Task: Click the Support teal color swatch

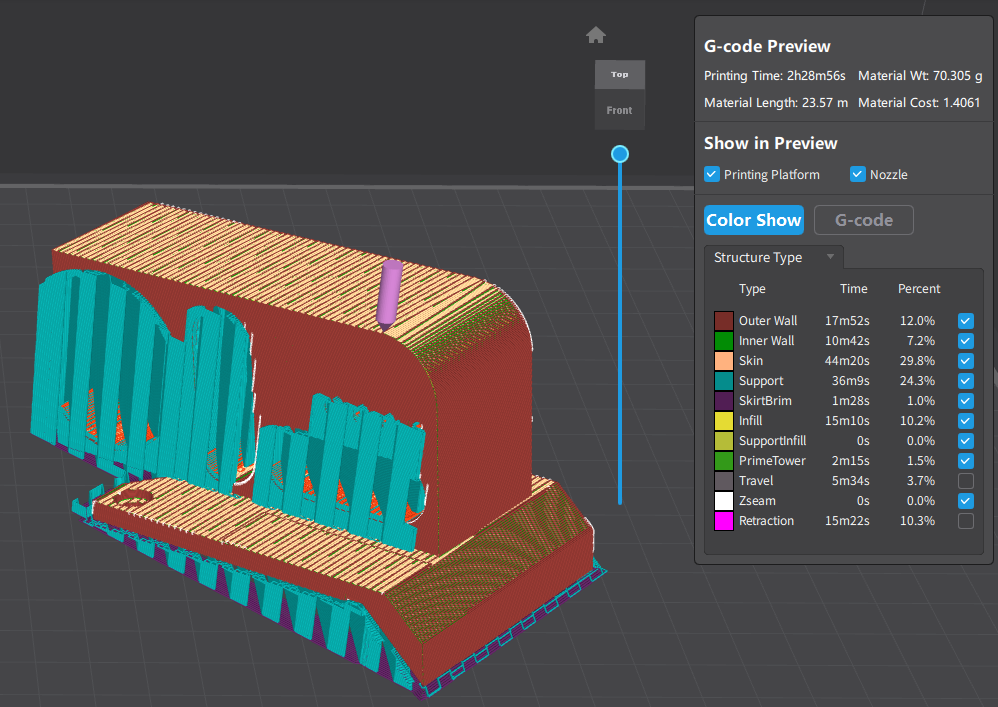Action: pyautogui.click(x=724, y=381)
